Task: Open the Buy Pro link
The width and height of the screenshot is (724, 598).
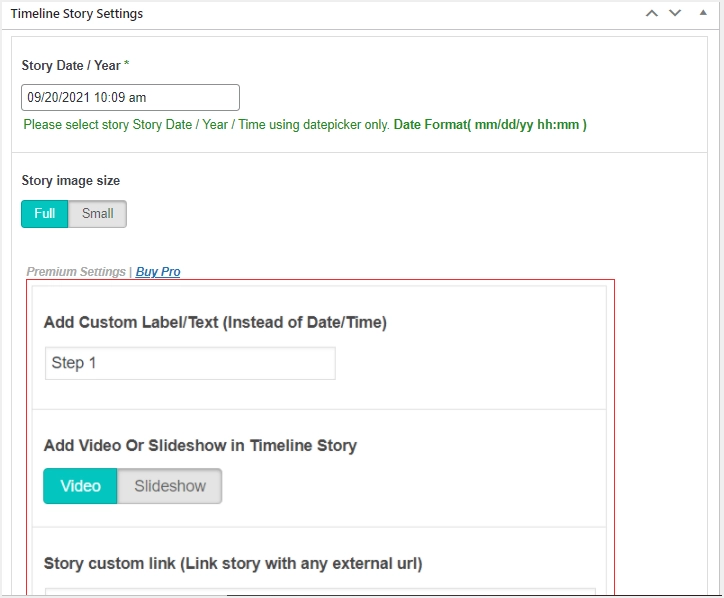Action: coord(158,272)
